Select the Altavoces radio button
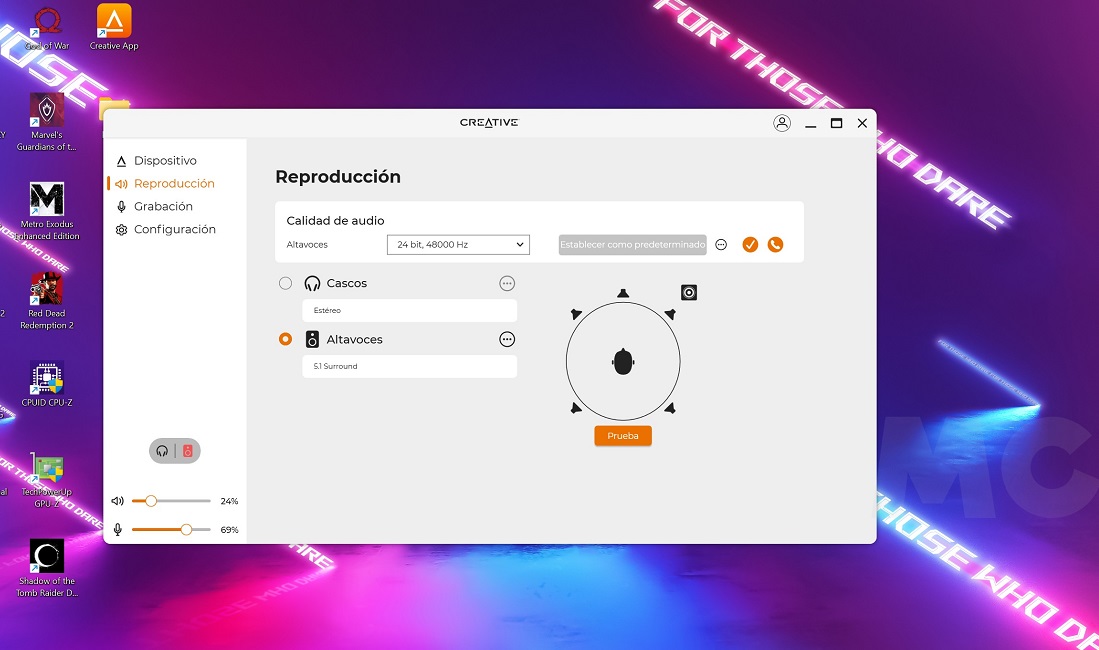This screenshot has width=1099, height=650. click(x=286, y=339)
